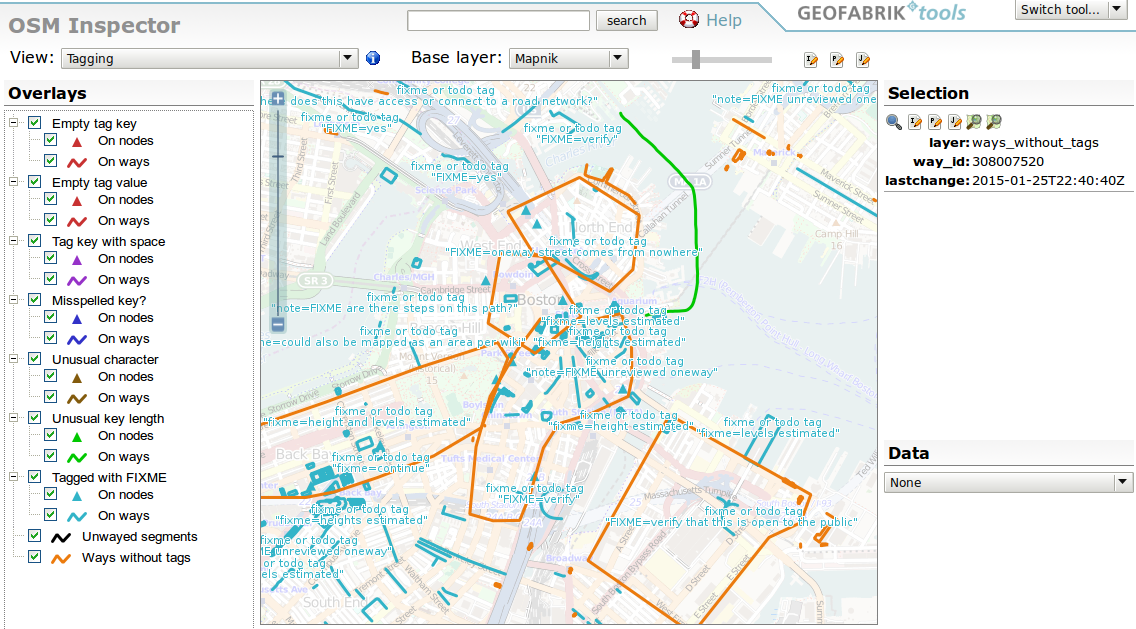
Task: Uncheck the Ways without tags overlay
Action: pyautogui.click(x=35, y=557)
